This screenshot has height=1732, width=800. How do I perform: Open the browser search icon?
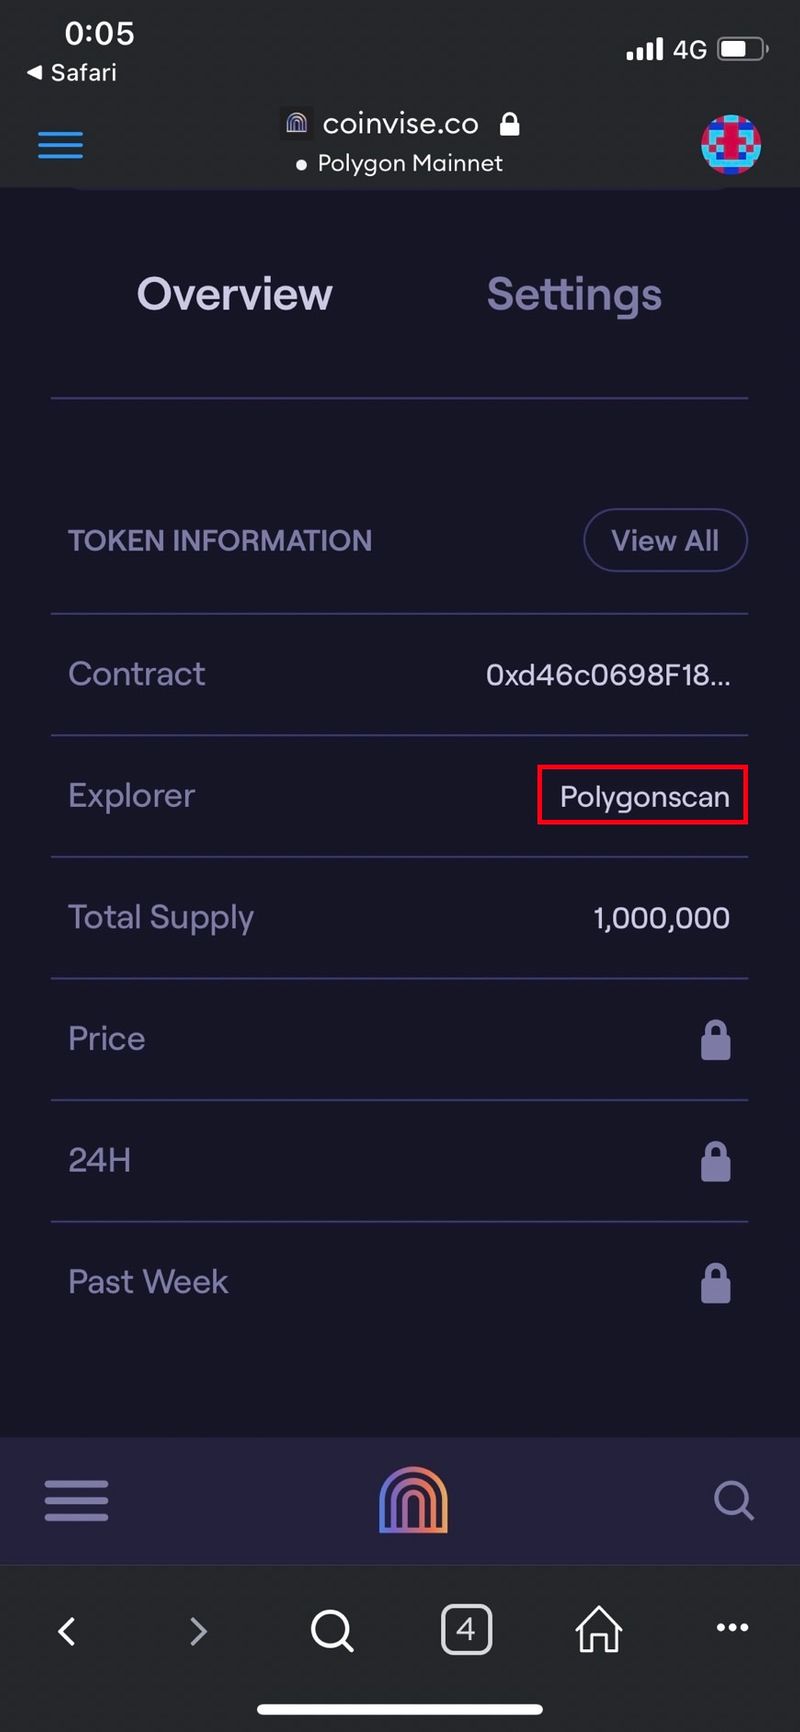332,1631
